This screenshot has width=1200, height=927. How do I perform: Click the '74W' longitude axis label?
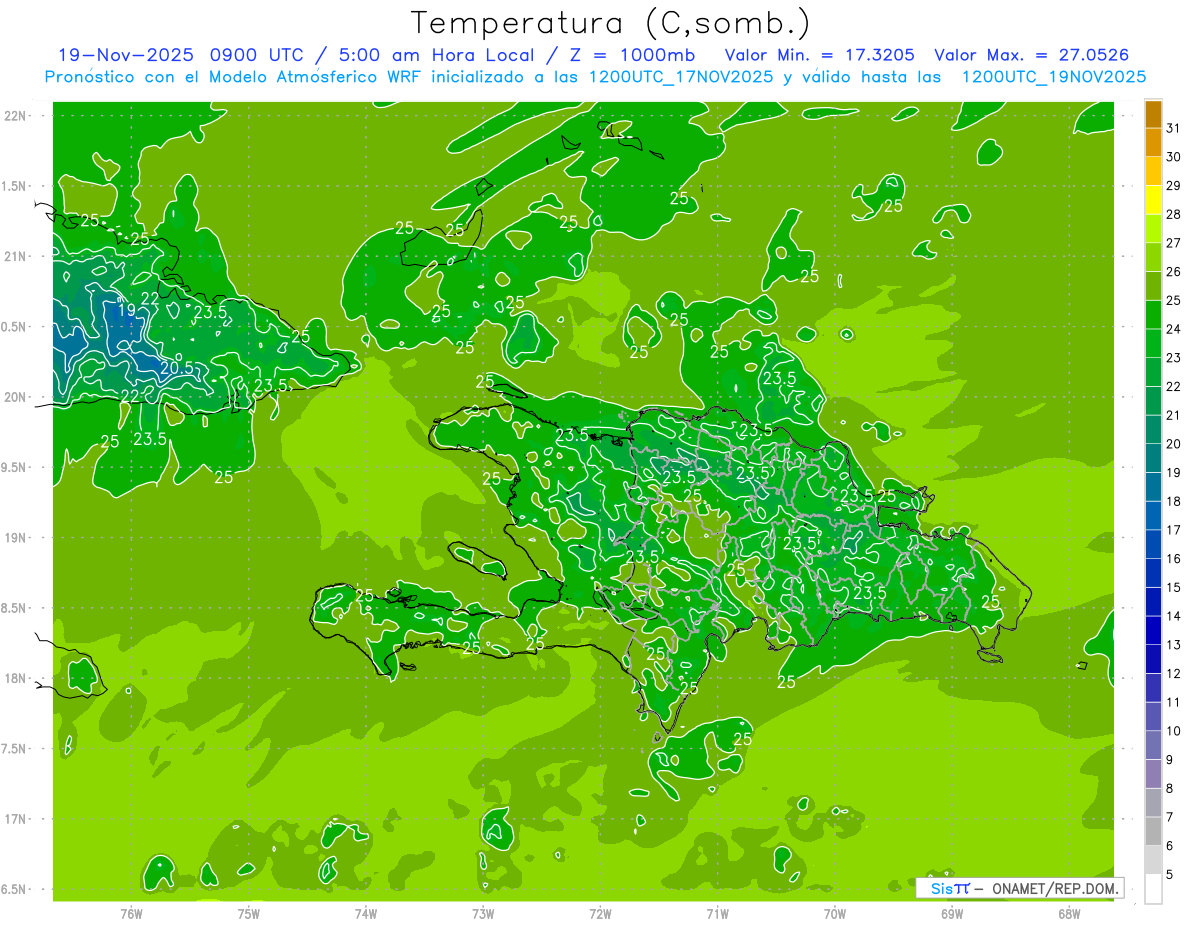click(x=366, y=913)
